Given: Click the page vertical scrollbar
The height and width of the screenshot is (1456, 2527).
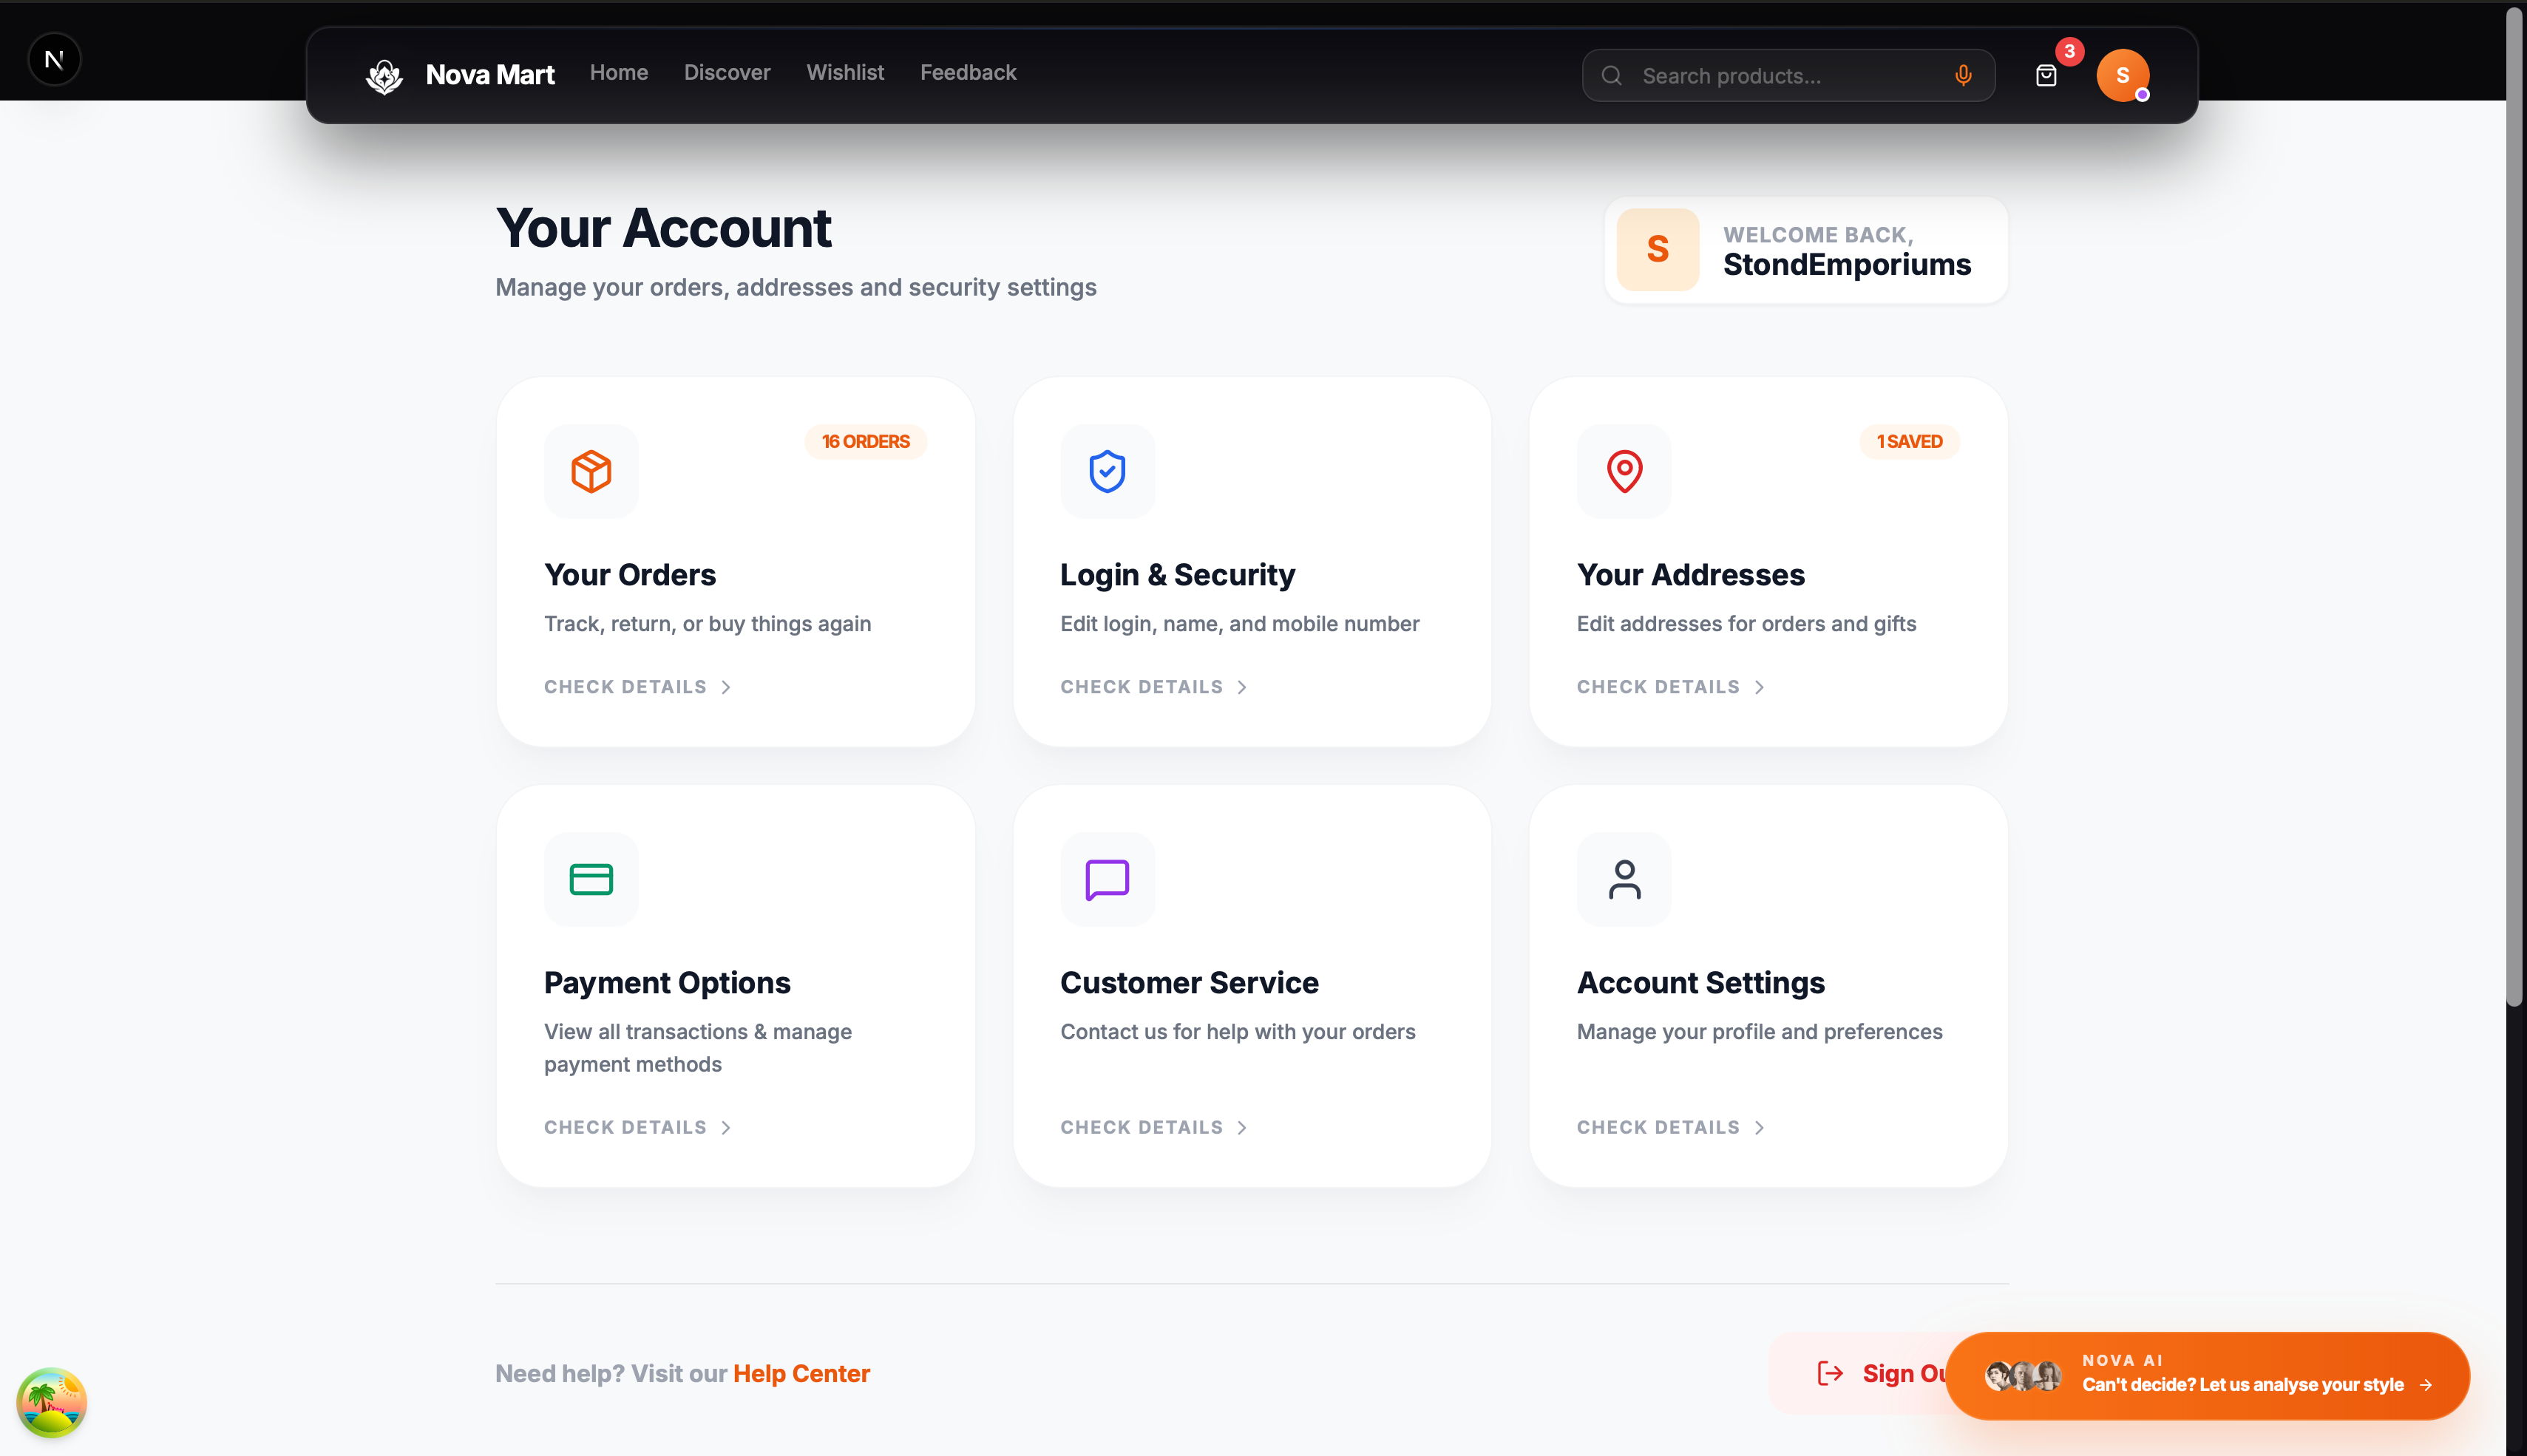Looking at the screenshot, I should [2514, 500].
